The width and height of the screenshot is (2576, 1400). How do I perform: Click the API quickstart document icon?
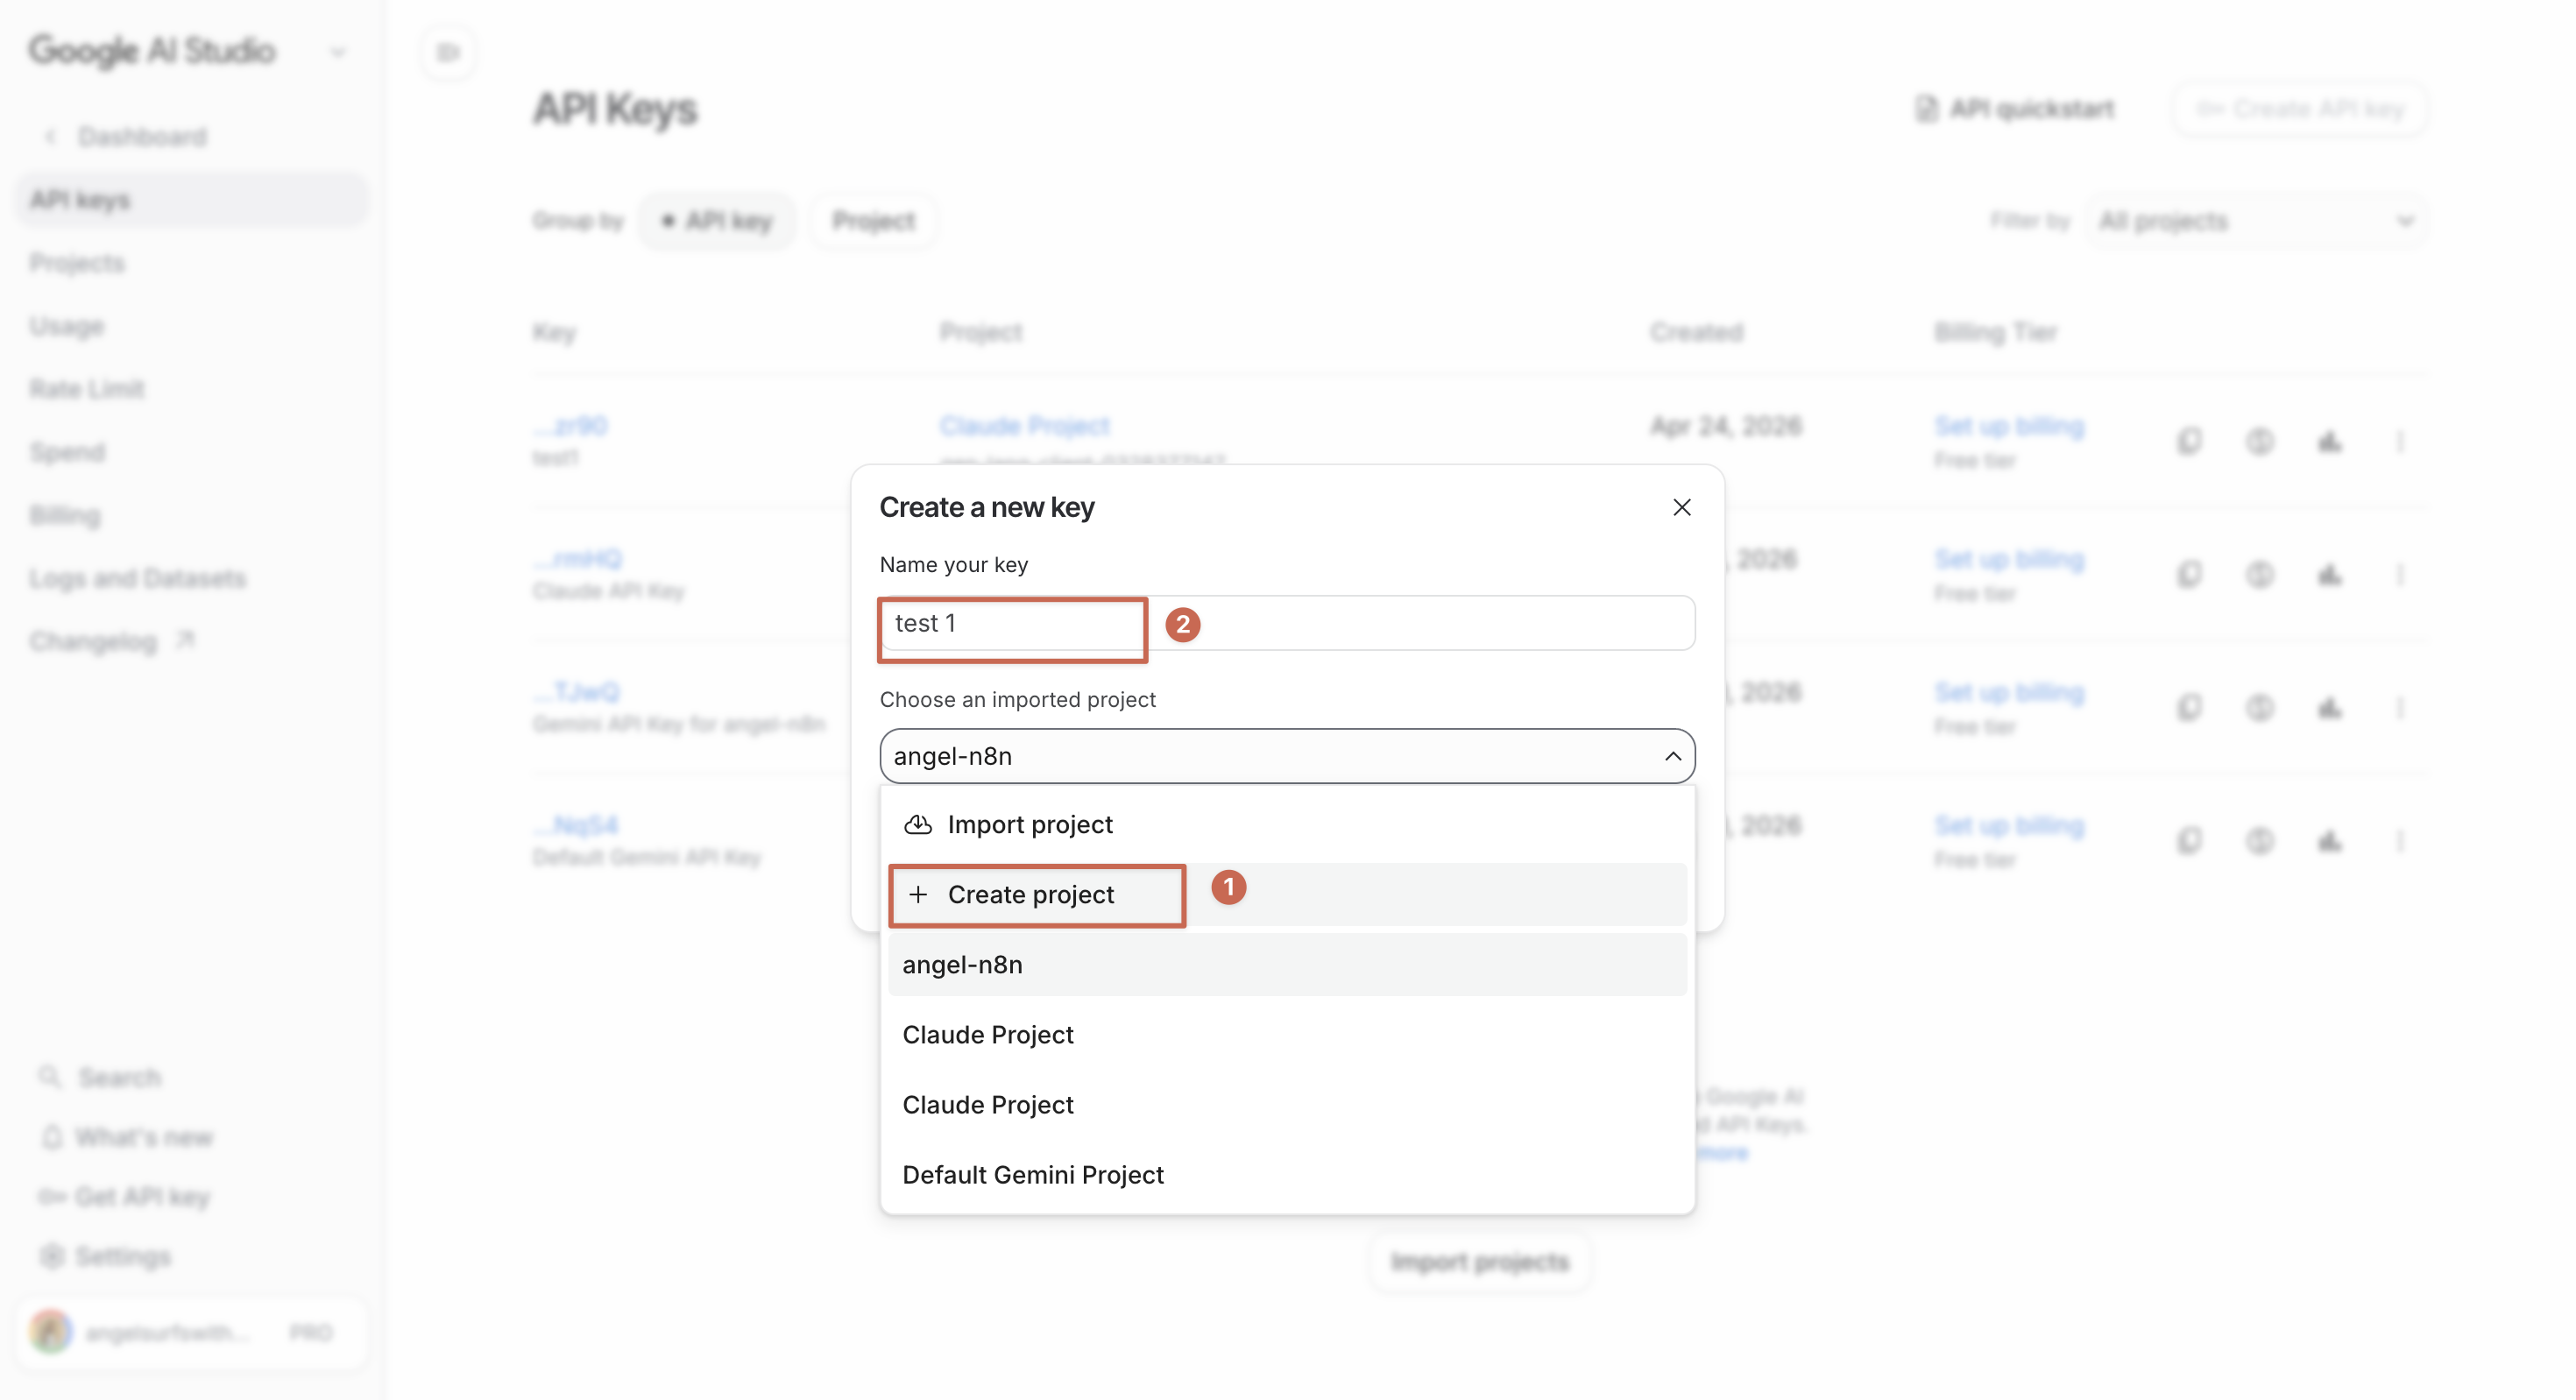coord(1926,108)
